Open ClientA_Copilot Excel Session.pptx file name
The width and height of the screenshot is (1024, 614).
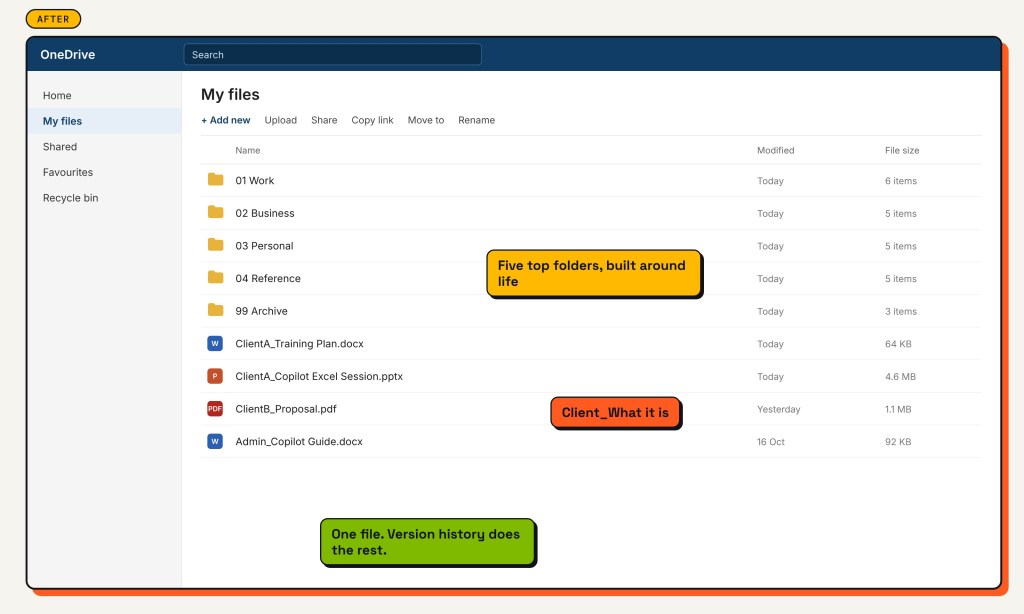coord(319,376)
